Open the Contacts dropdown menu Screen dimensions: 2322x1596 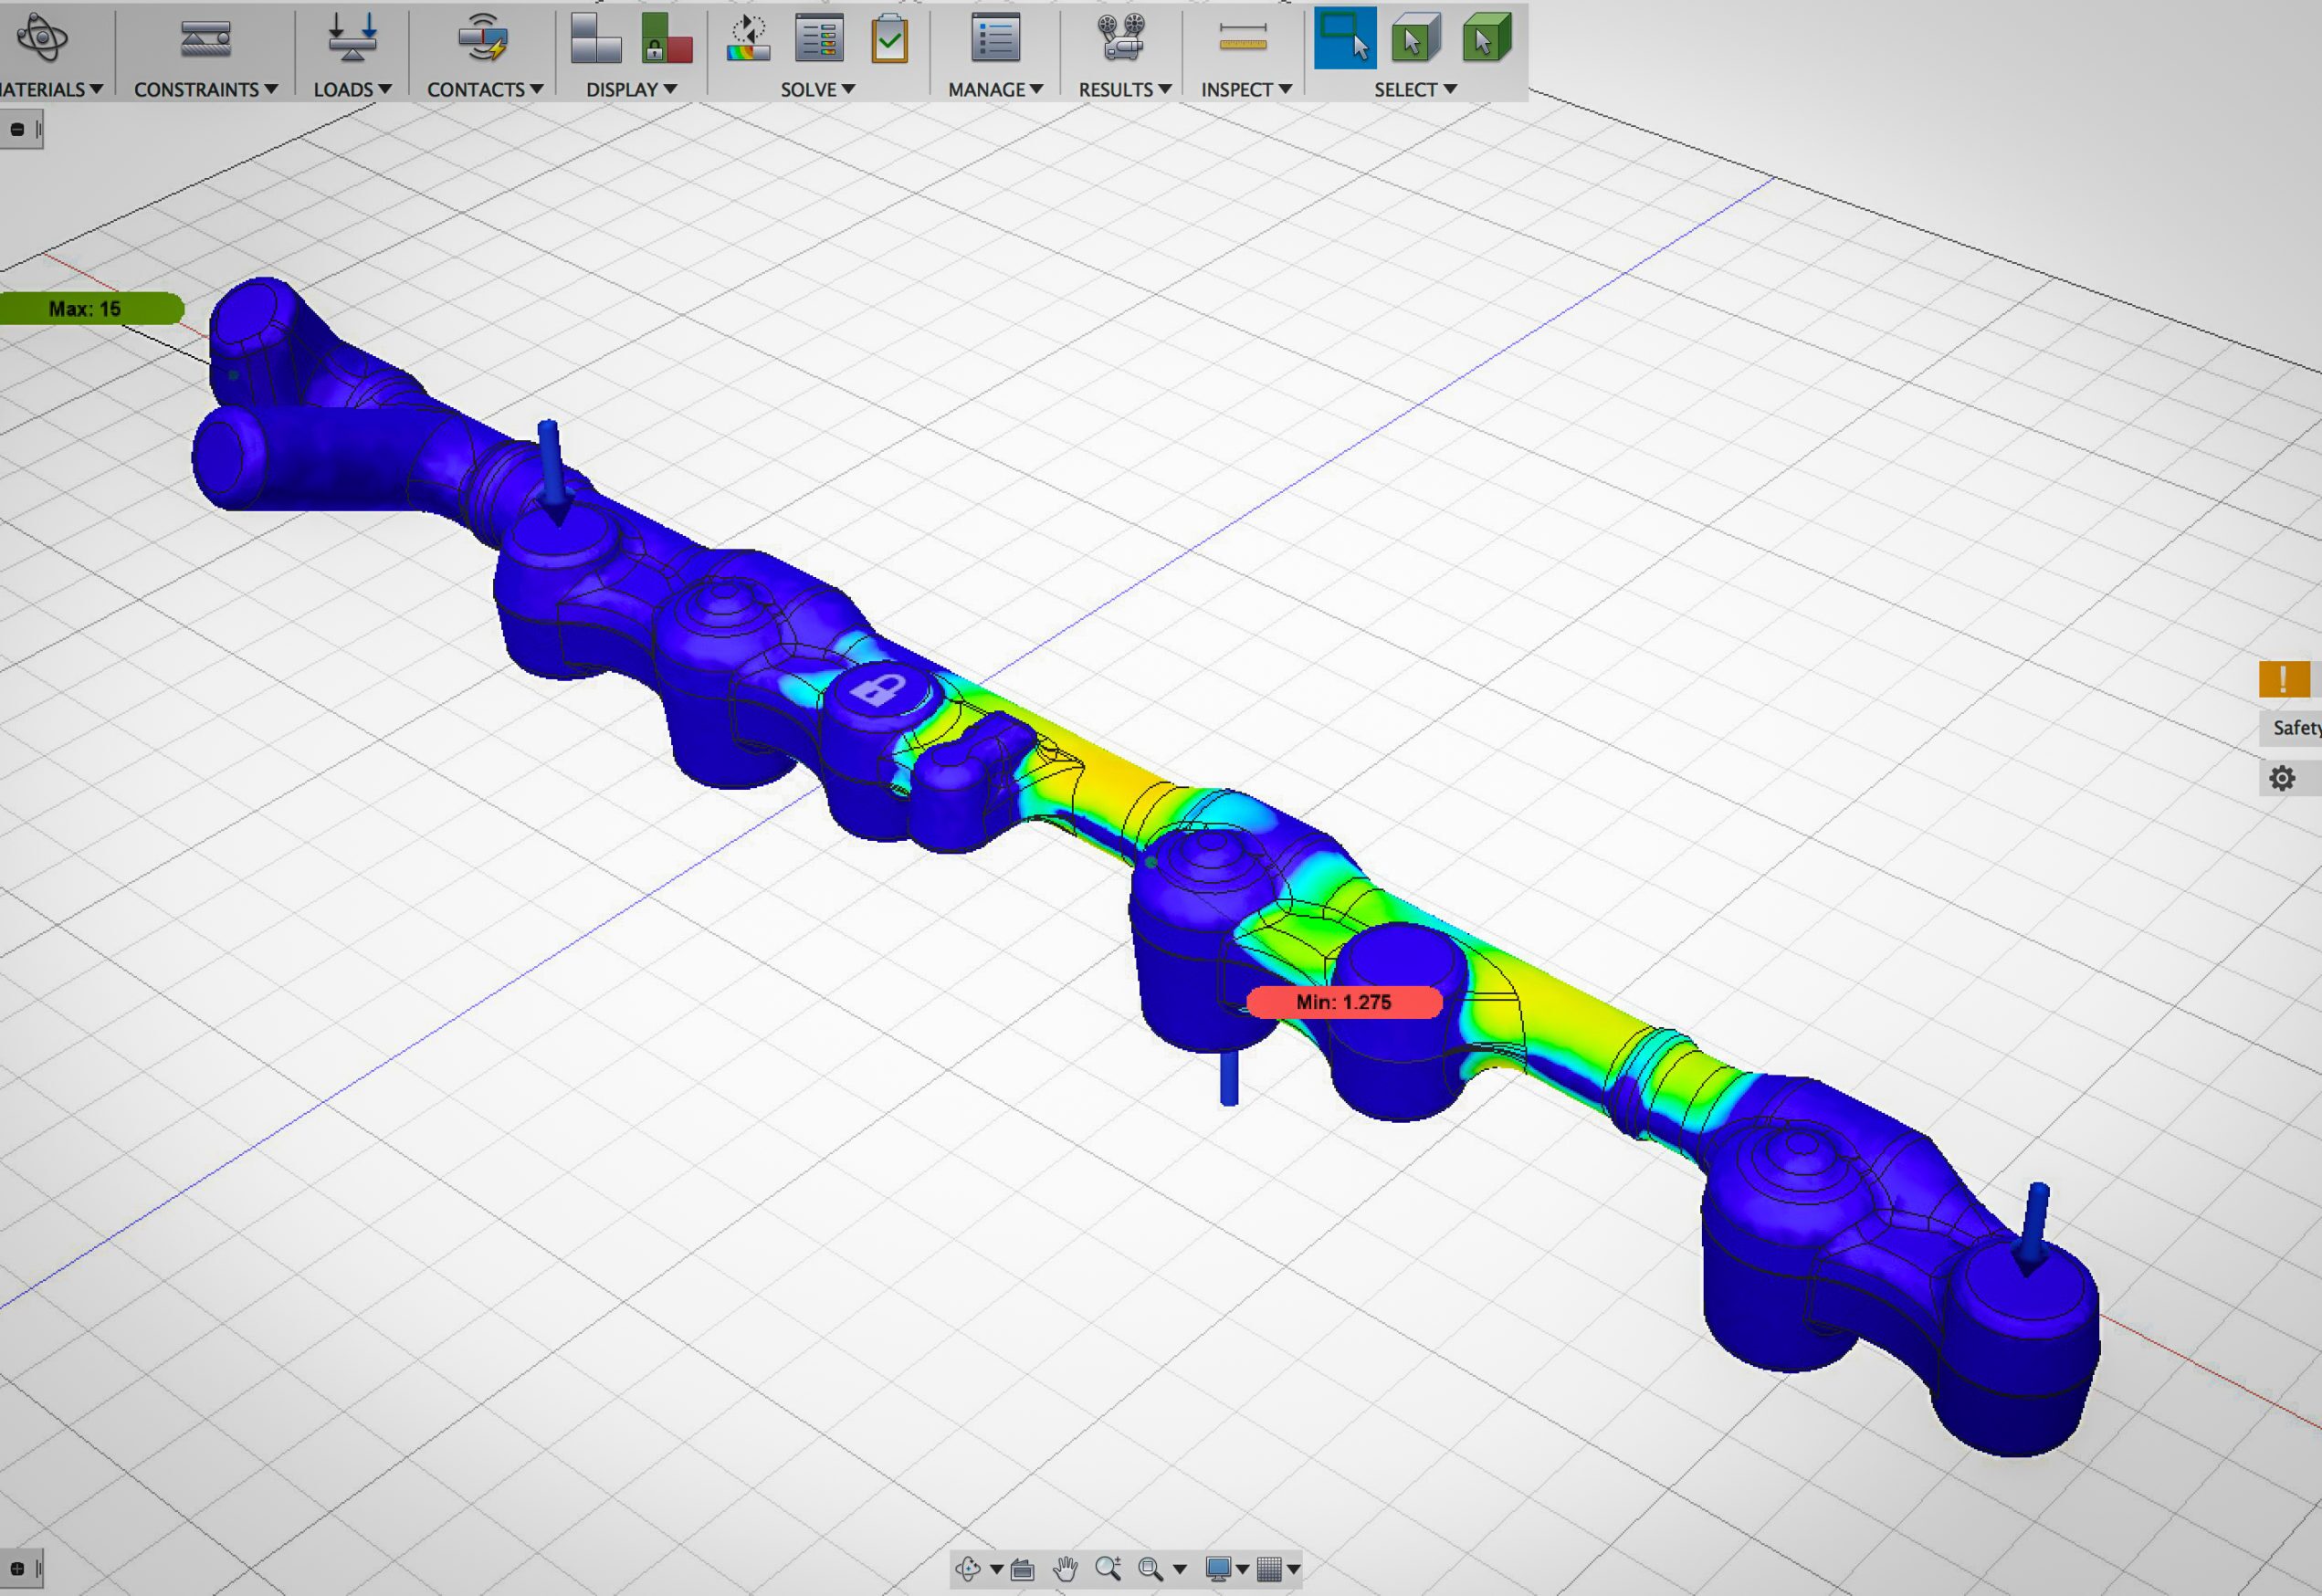[x=485, y=89]
